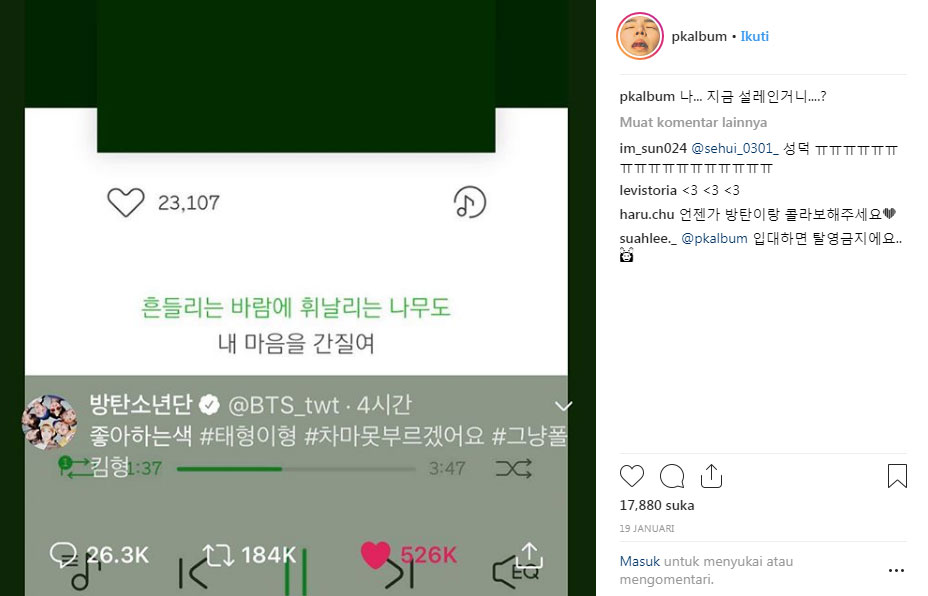Click the song heart icon beside 23,107
This screenshot has width=928, height=596.
tap(125, 202)
